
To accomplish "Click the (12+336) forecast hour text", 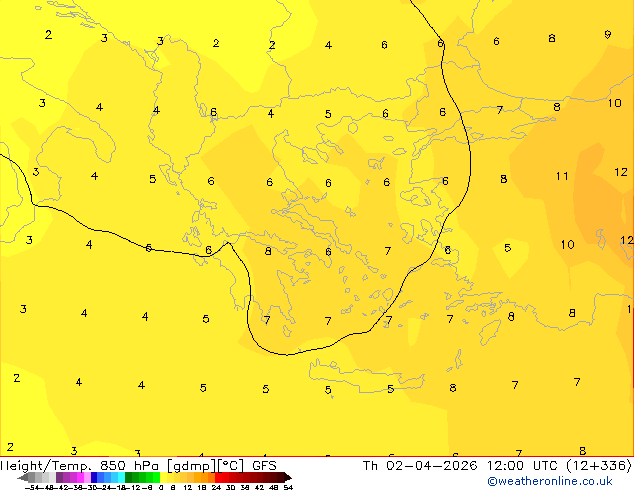I will tap(599, 466).
